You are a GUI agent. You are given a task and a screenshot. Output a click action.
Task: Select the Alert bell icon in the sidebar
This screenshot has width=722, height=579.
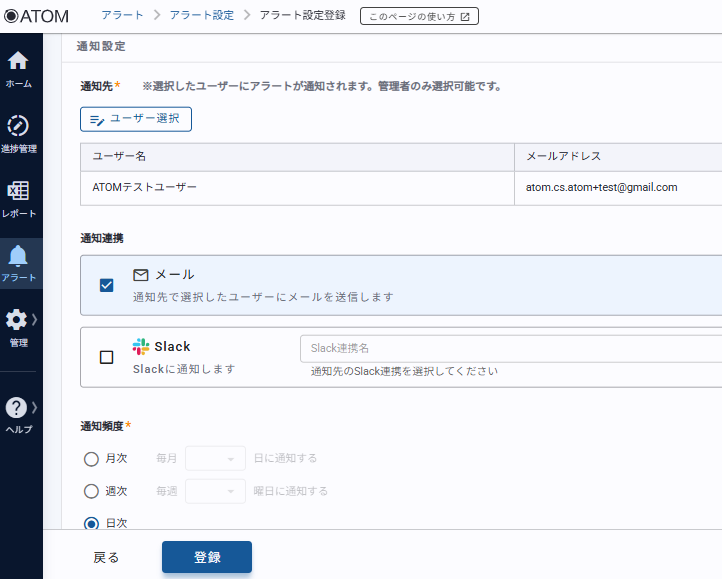tap(18, 256)
